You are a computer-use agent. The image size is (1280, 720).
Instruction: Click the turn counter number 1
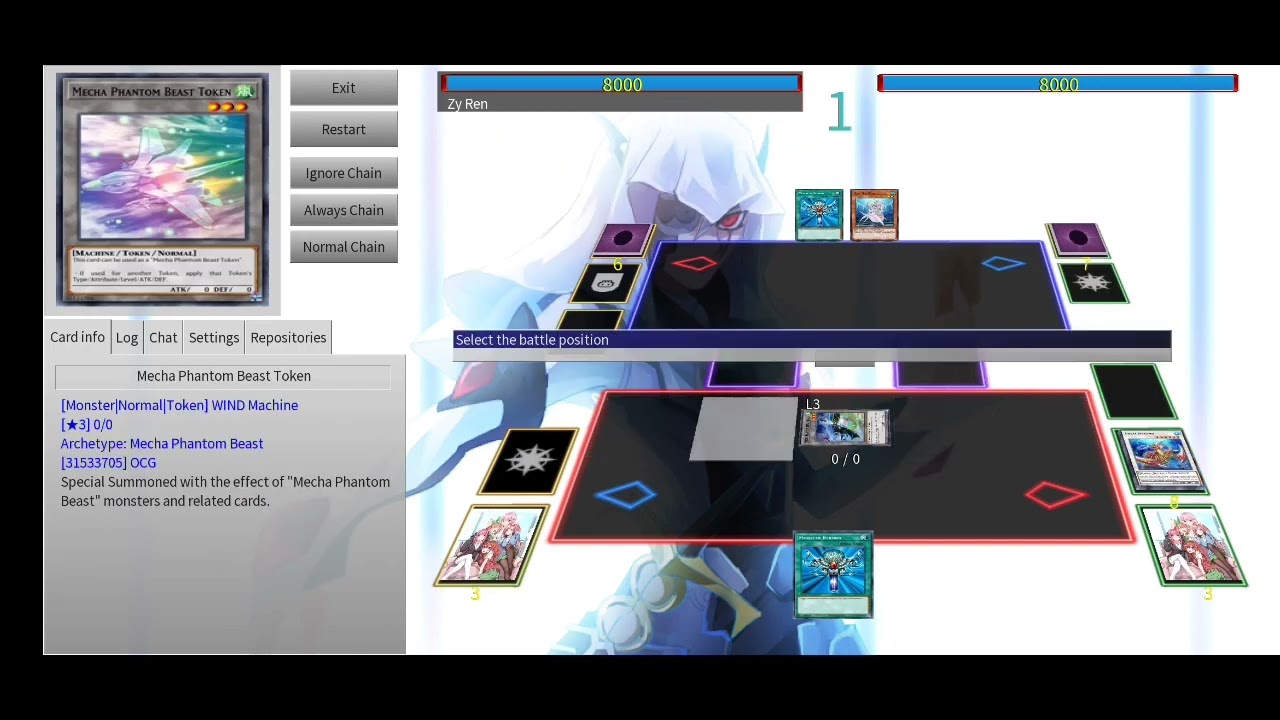839,112
